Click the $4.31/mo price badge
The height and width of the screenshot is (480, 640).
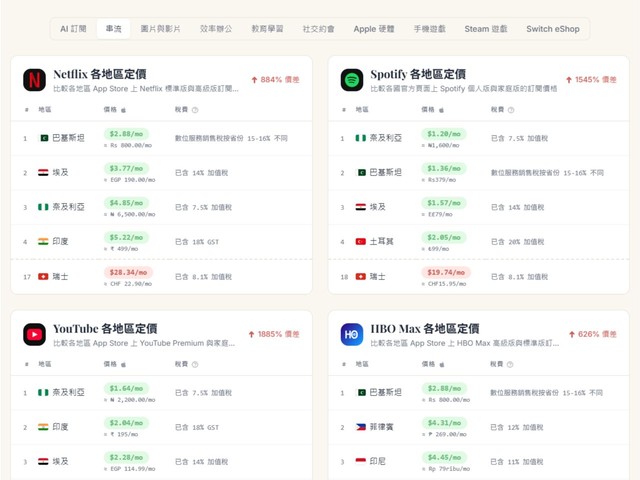444,422
